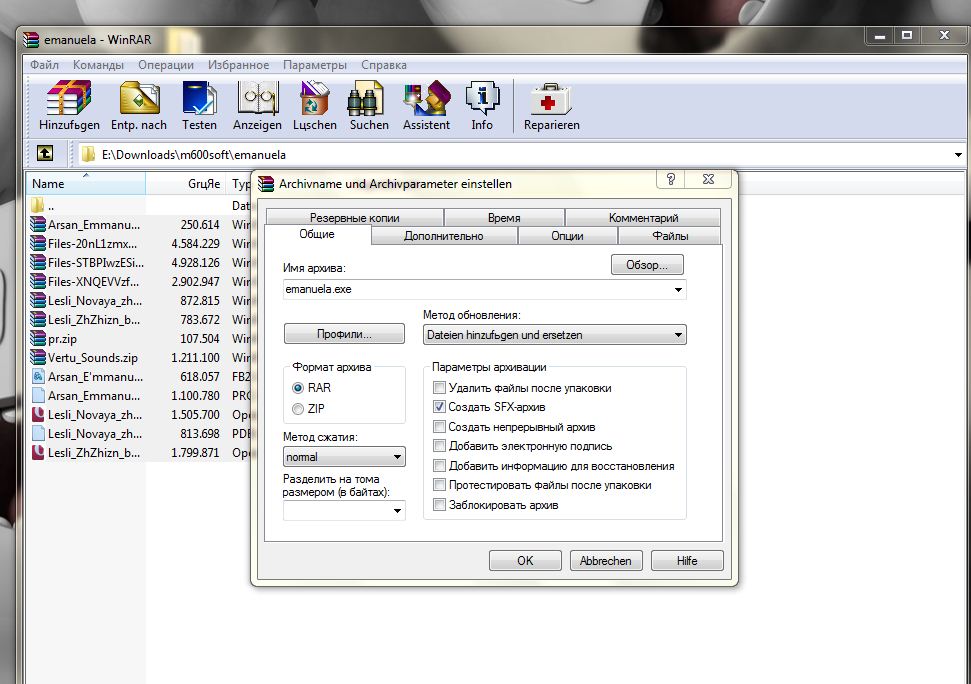Uncheck the Создать SFX-архив checkbox
971x684 pixels.
439,407
